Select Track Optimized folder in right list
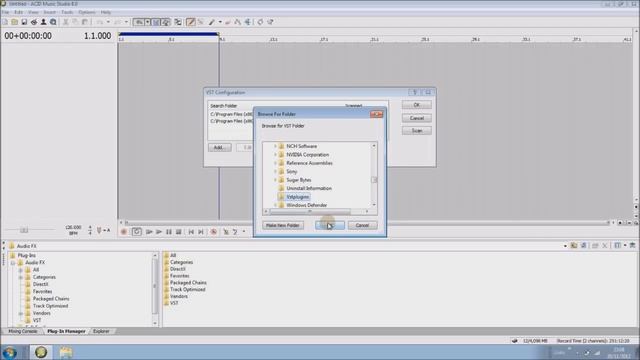The width and height of the screenshot is (640, 360). pyautogui.click(x=187, y=289)
